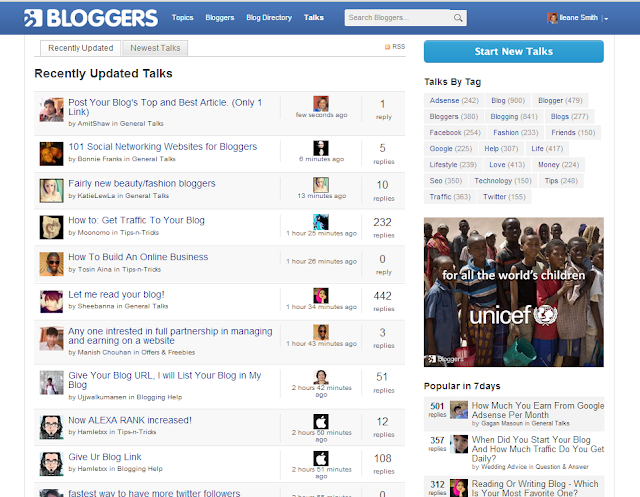This screenshot has width=640, height=497.
Task: Click avatar beside 'When Did You Start Your Blog'
Action: click(459, 444)
